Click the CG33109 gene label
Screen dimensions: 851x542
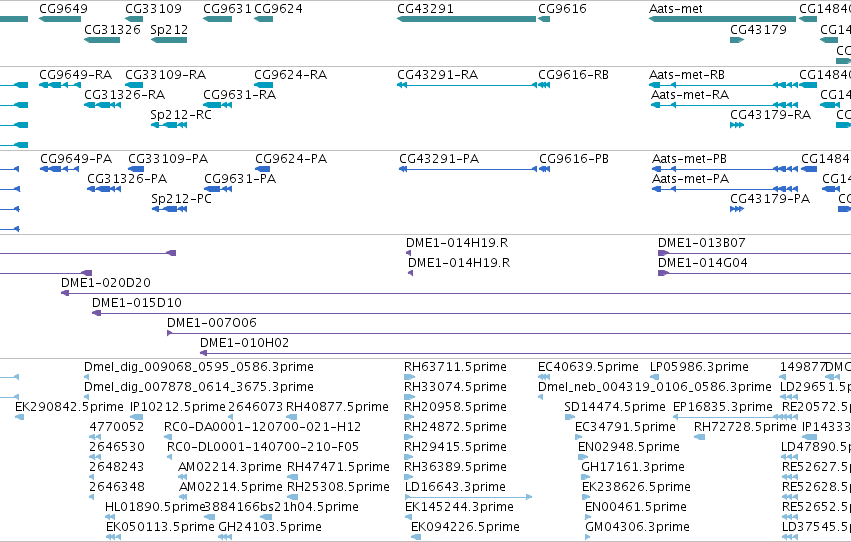[x=153, y=9]
